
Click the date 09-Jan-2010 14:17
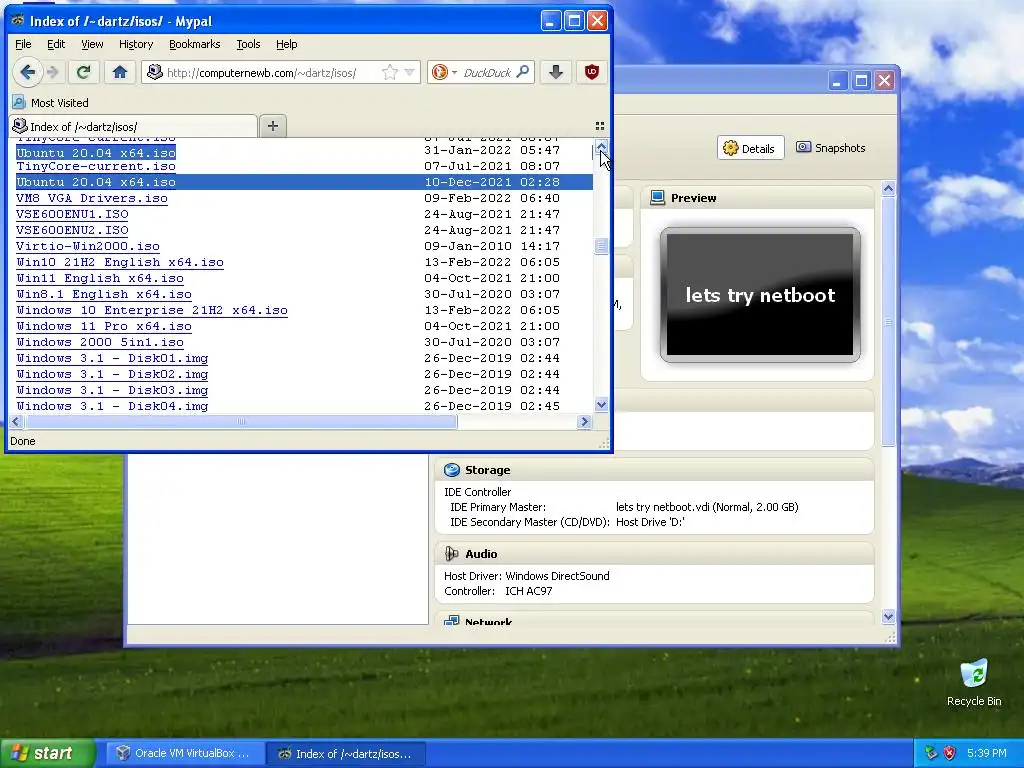492,246
